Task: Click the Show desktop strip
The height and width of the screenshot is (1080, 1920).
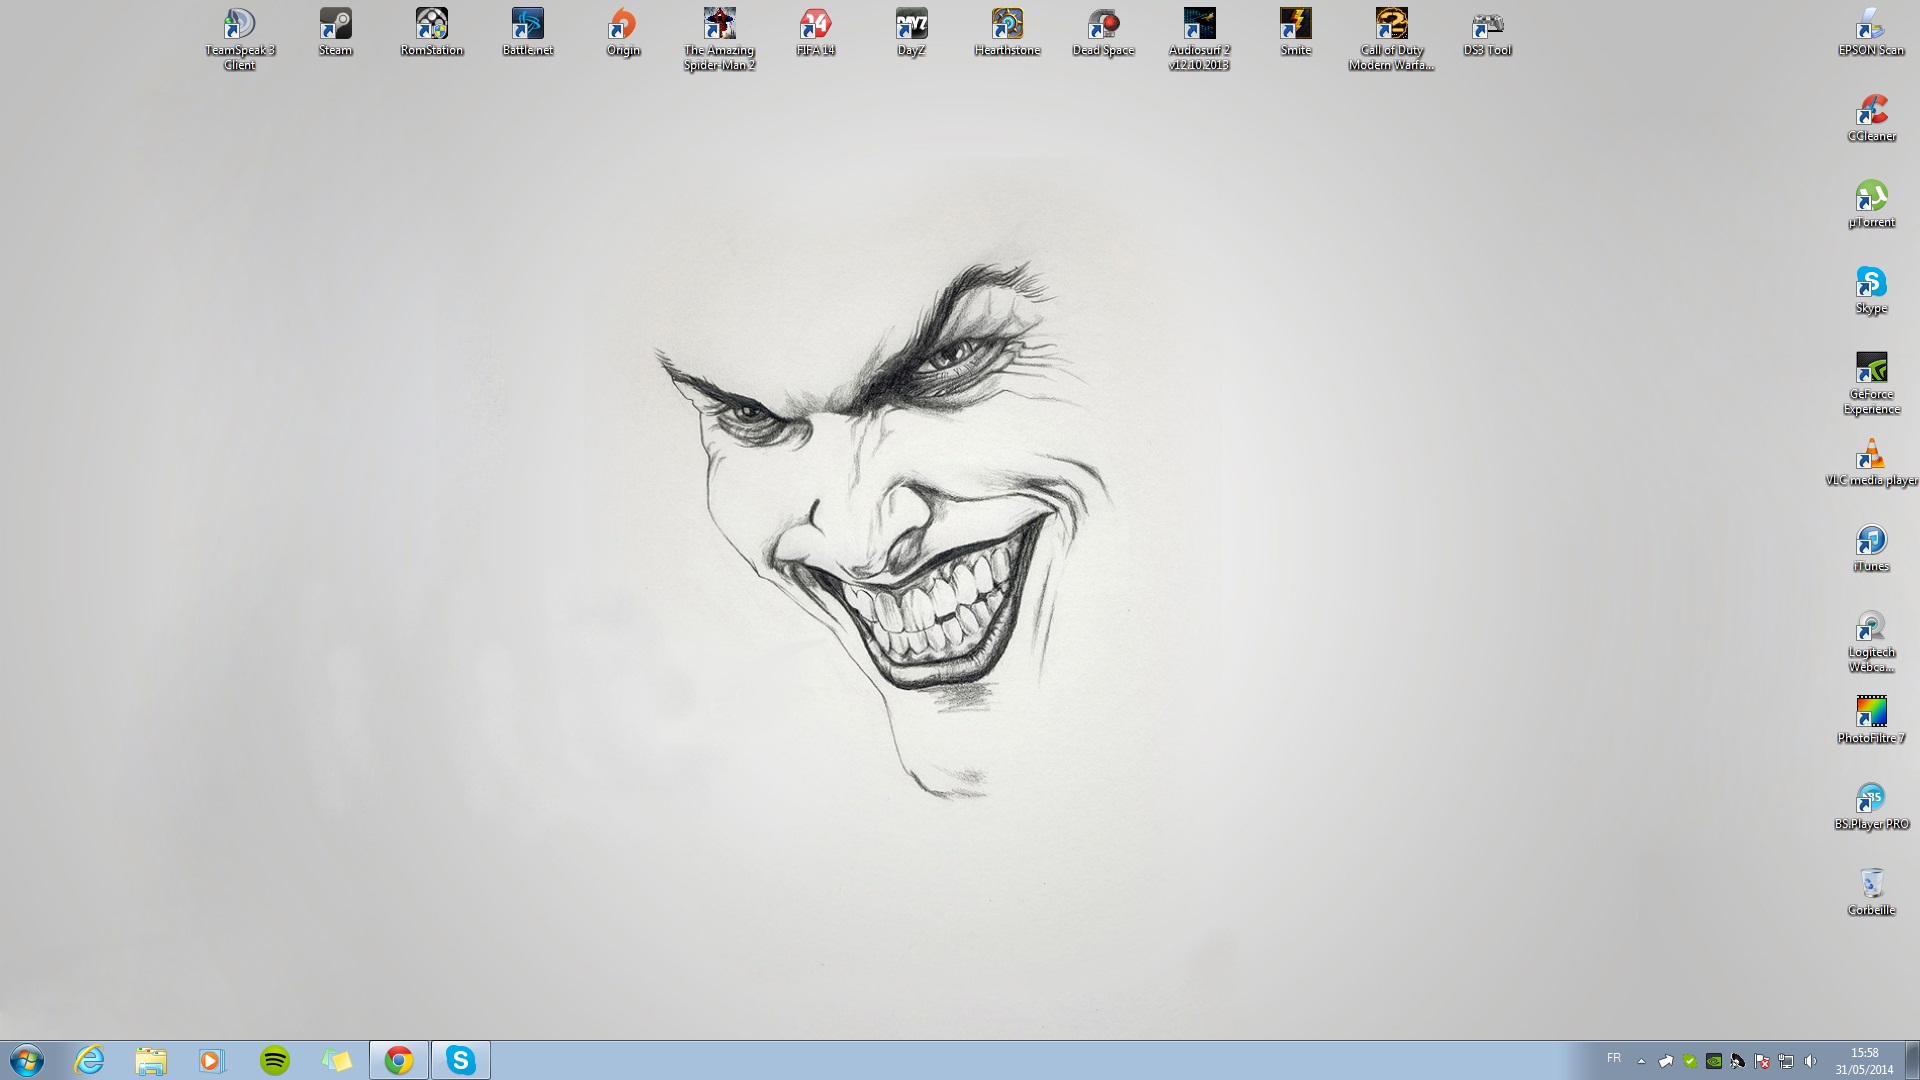Action: [x=1912, y=1060]
